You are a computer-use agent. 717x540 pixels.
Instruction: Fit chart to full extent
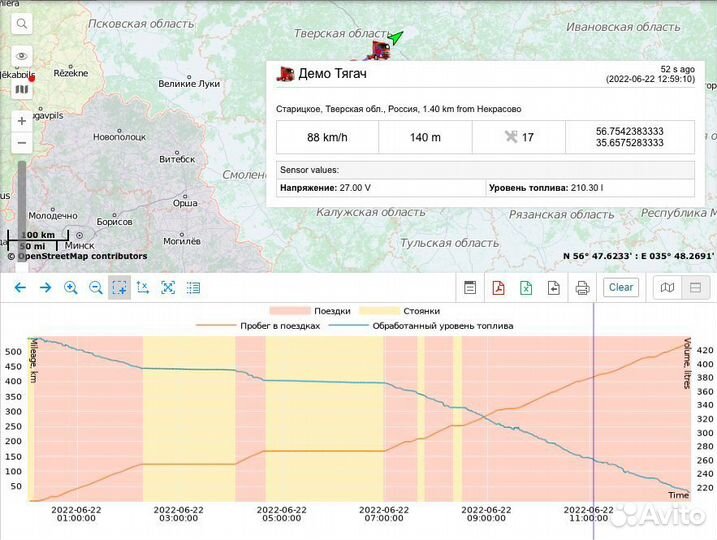point(168,288)
